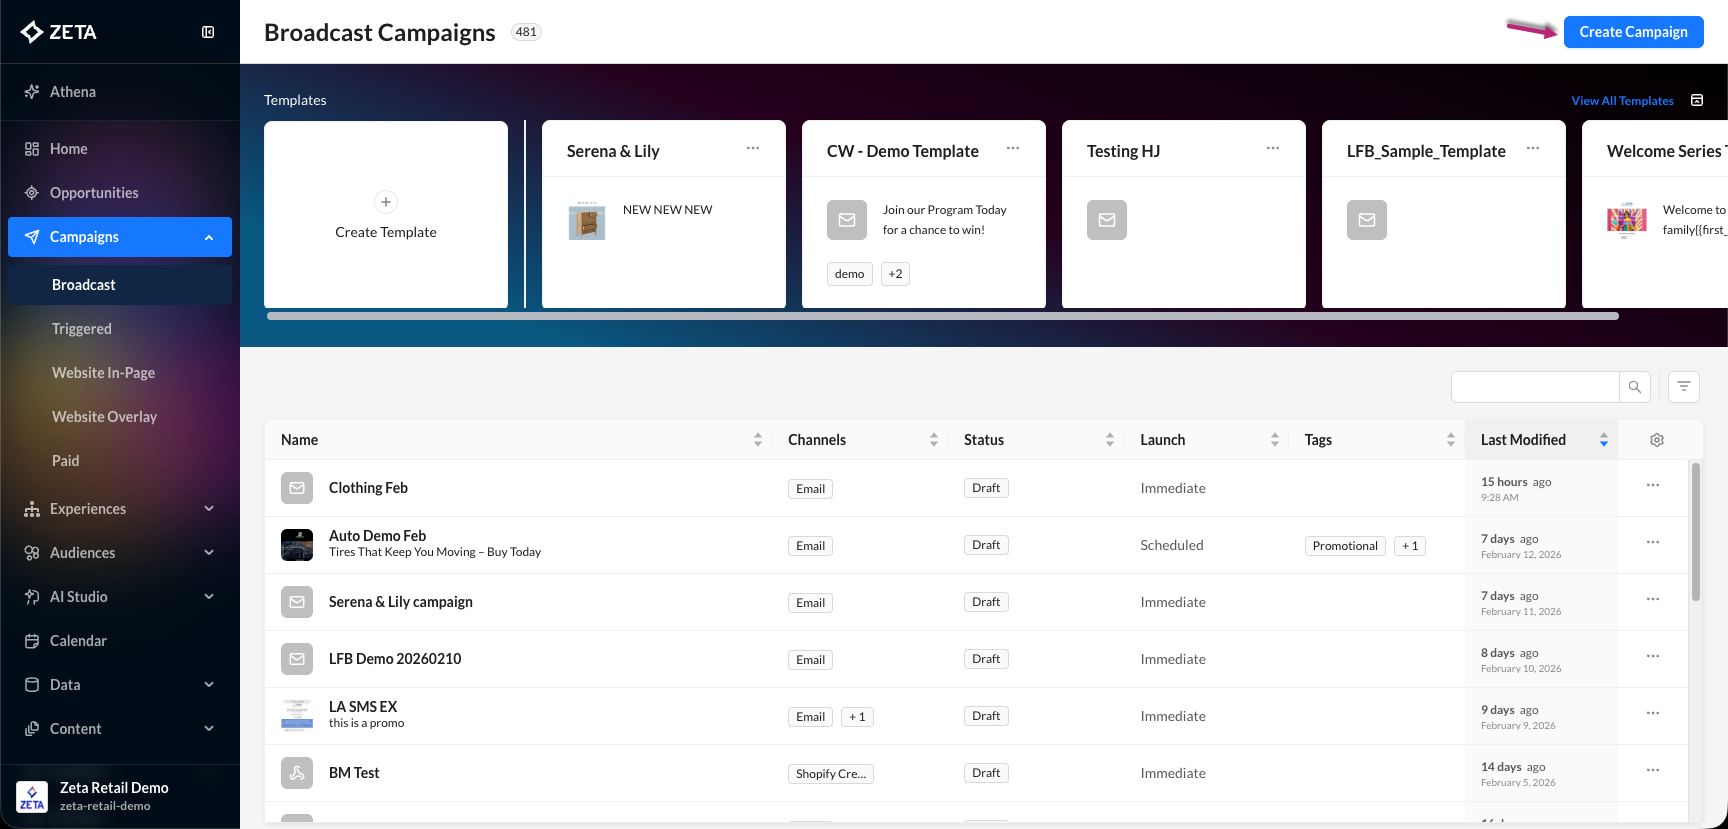
Task: Collapse the Campaigns sidebar section
Action: click(209, 238)
